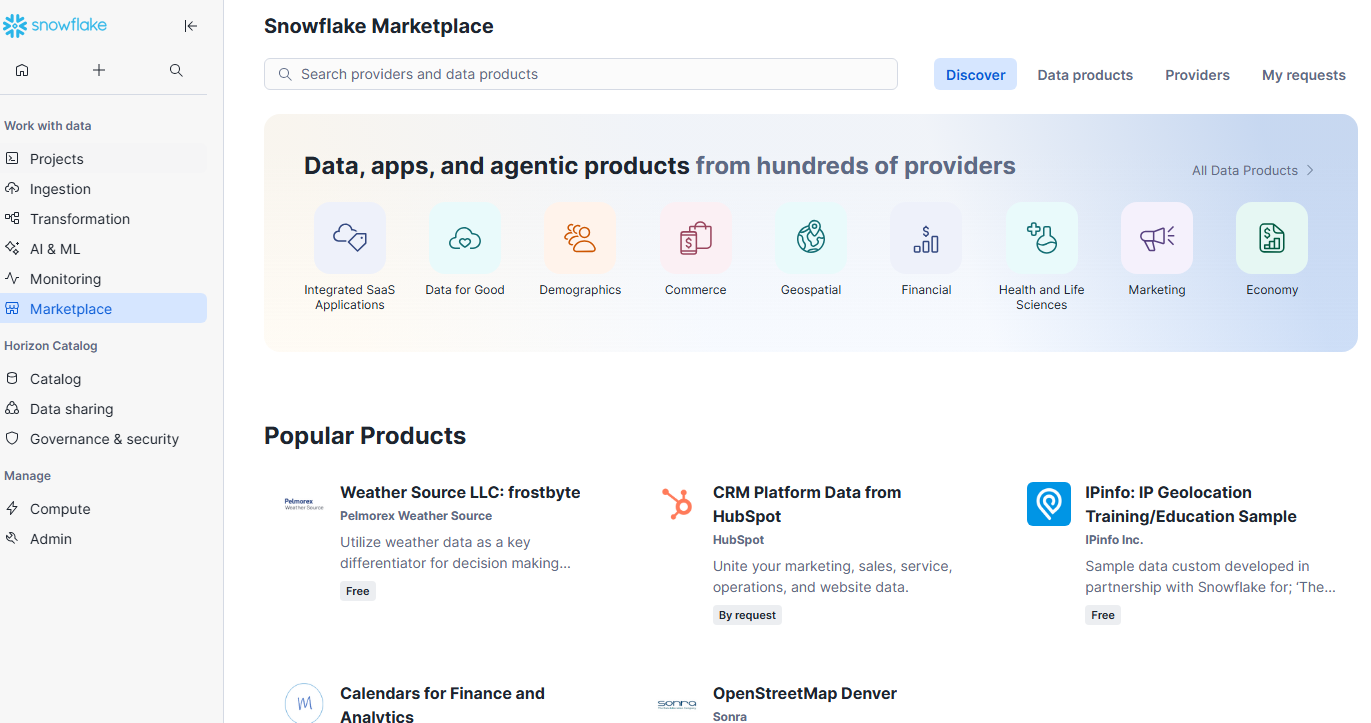Screen dimensions: 1371x723
Task: Go to the home icon in sidebar
Action: coord(22,70)
